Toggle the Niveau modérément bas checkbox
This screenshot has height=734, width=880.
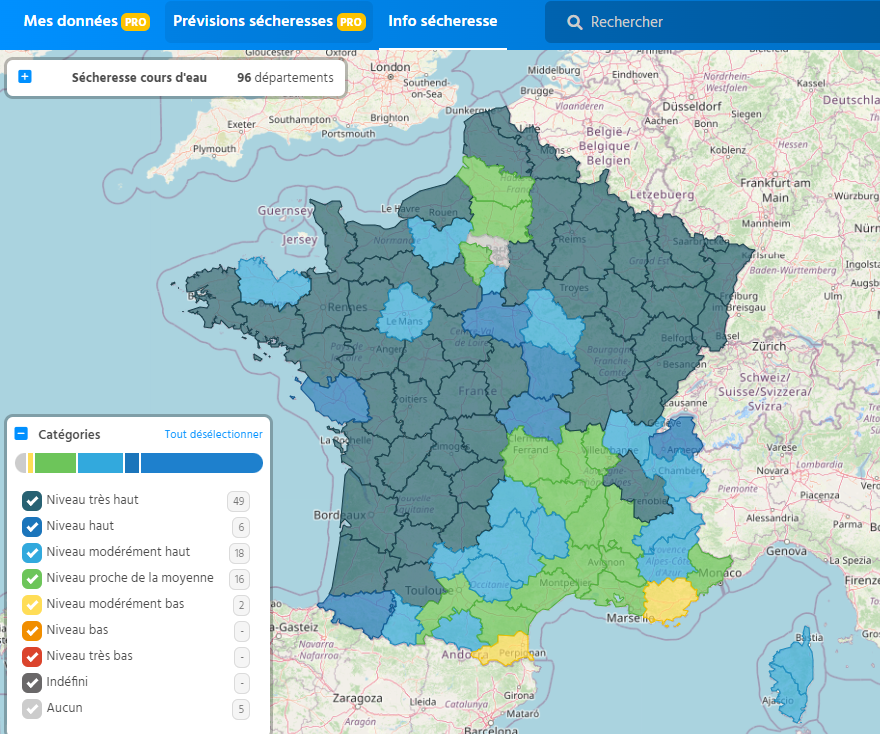(x=32, y=604)
